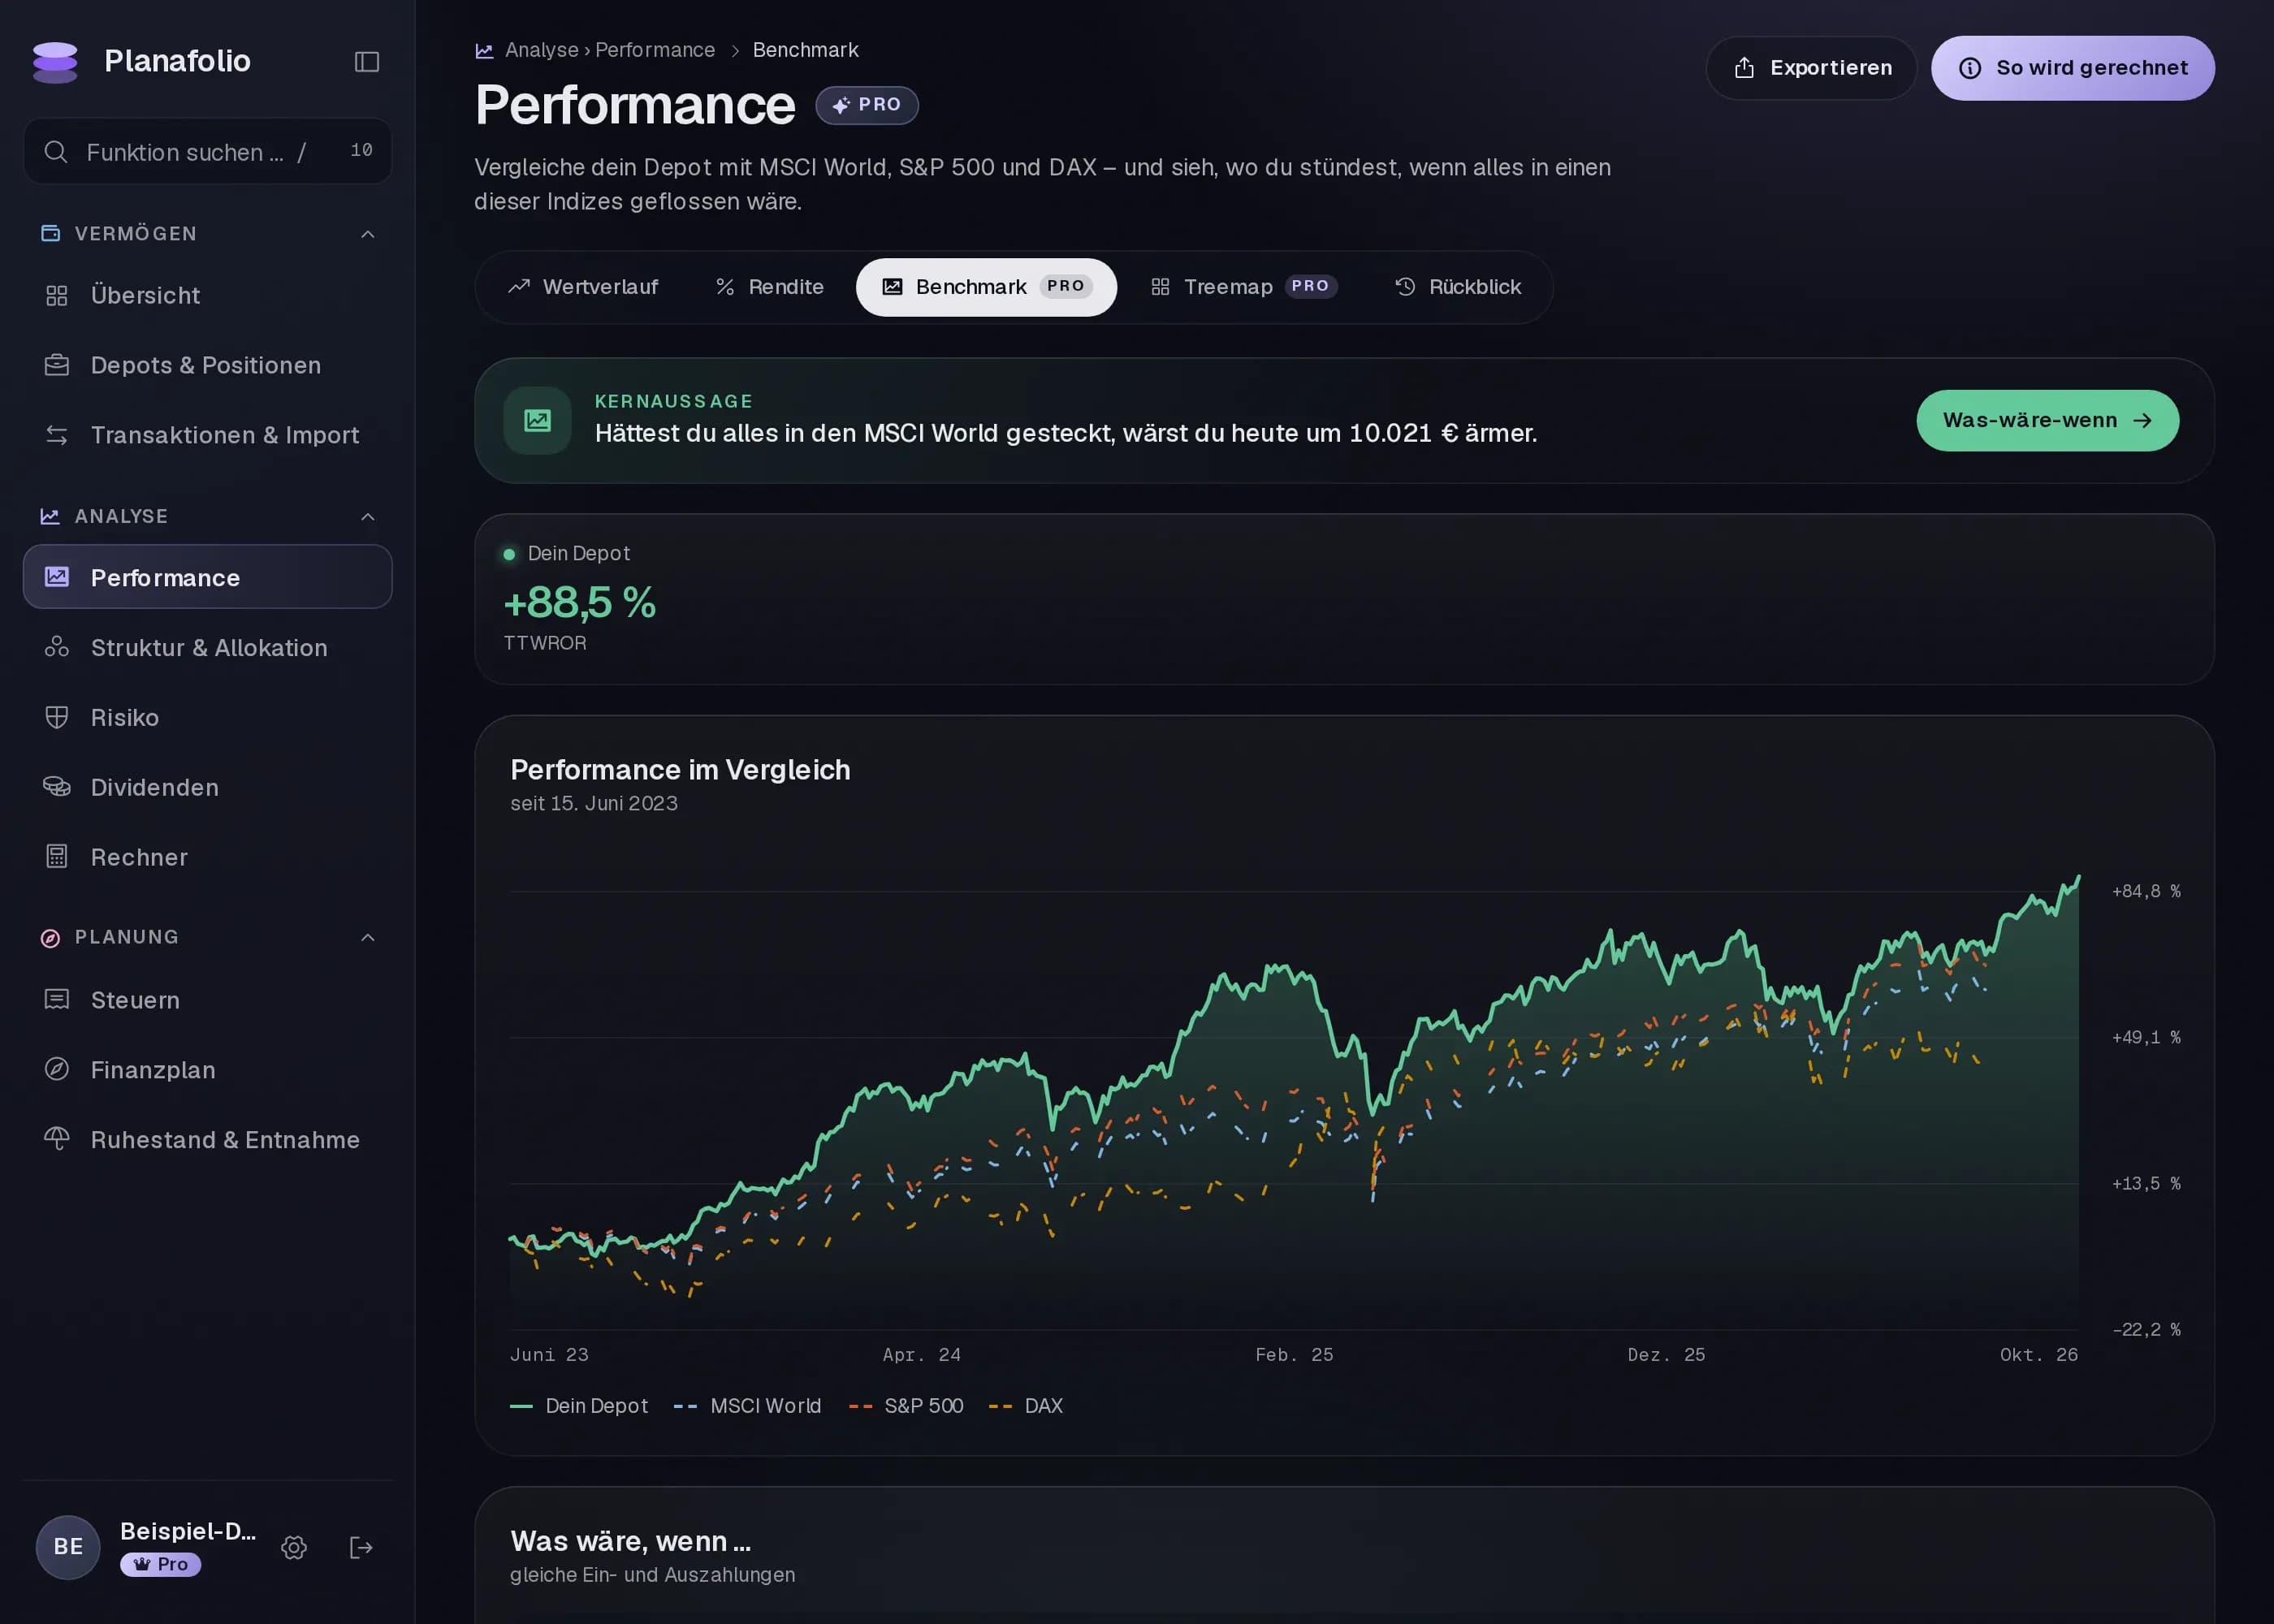
Task: Click the Planafolio logo icon
Action: (x=55, y=62)
